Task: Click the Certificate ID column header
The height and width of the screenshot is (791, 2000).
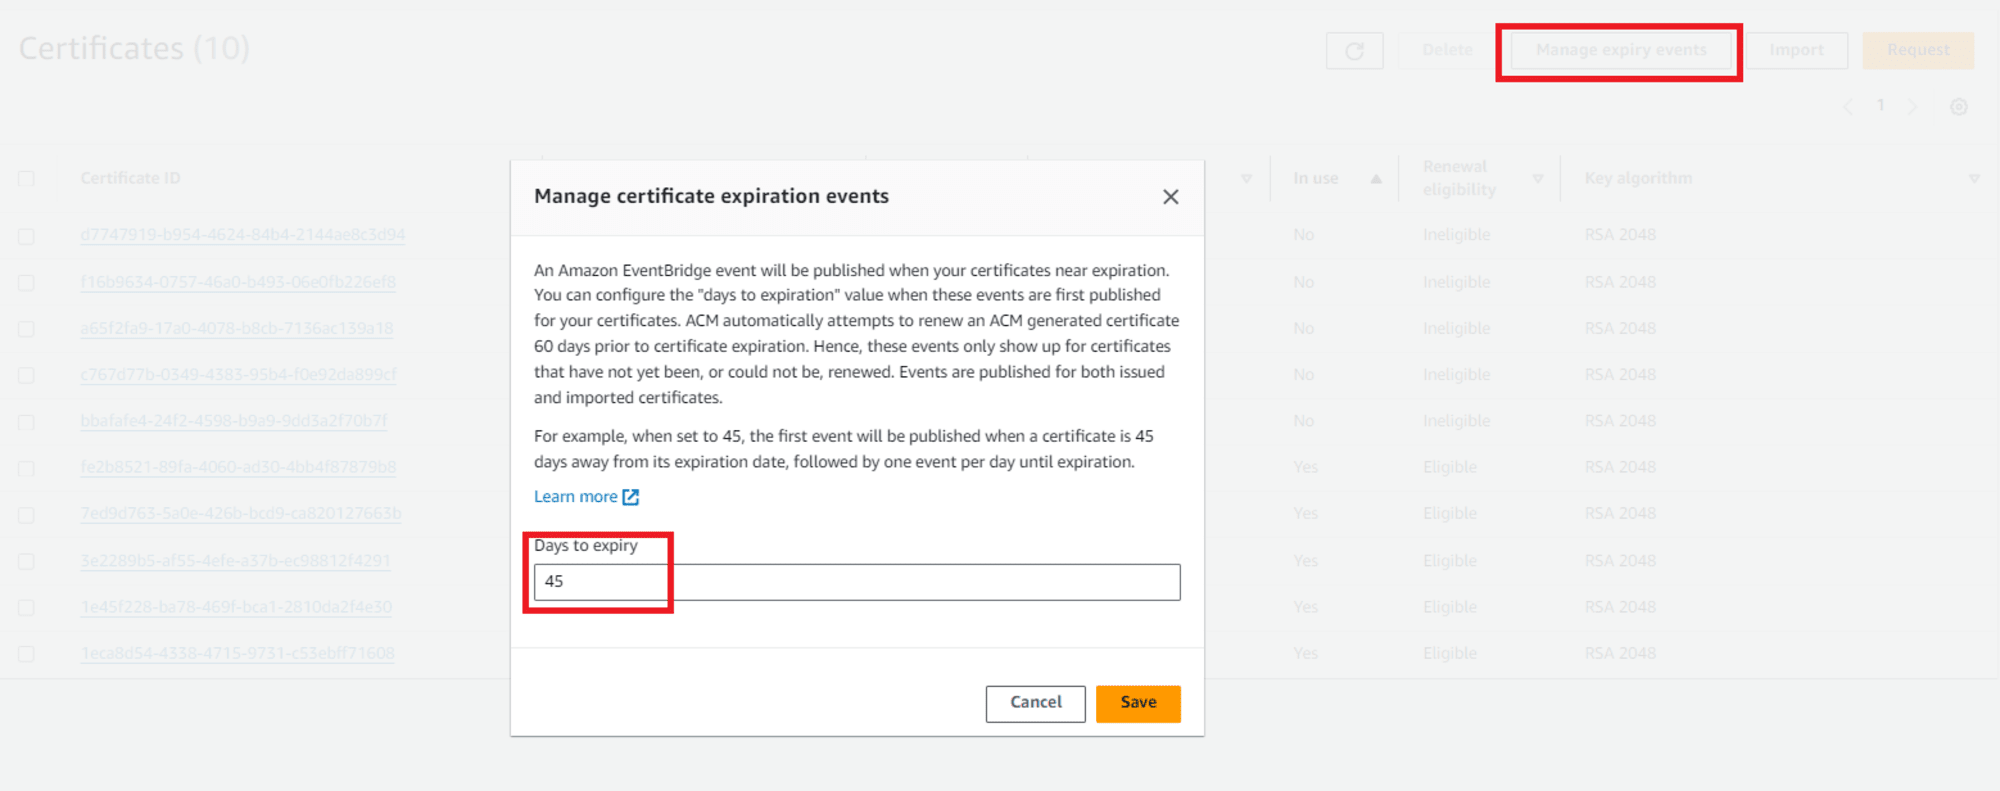Action: point(131,178)
